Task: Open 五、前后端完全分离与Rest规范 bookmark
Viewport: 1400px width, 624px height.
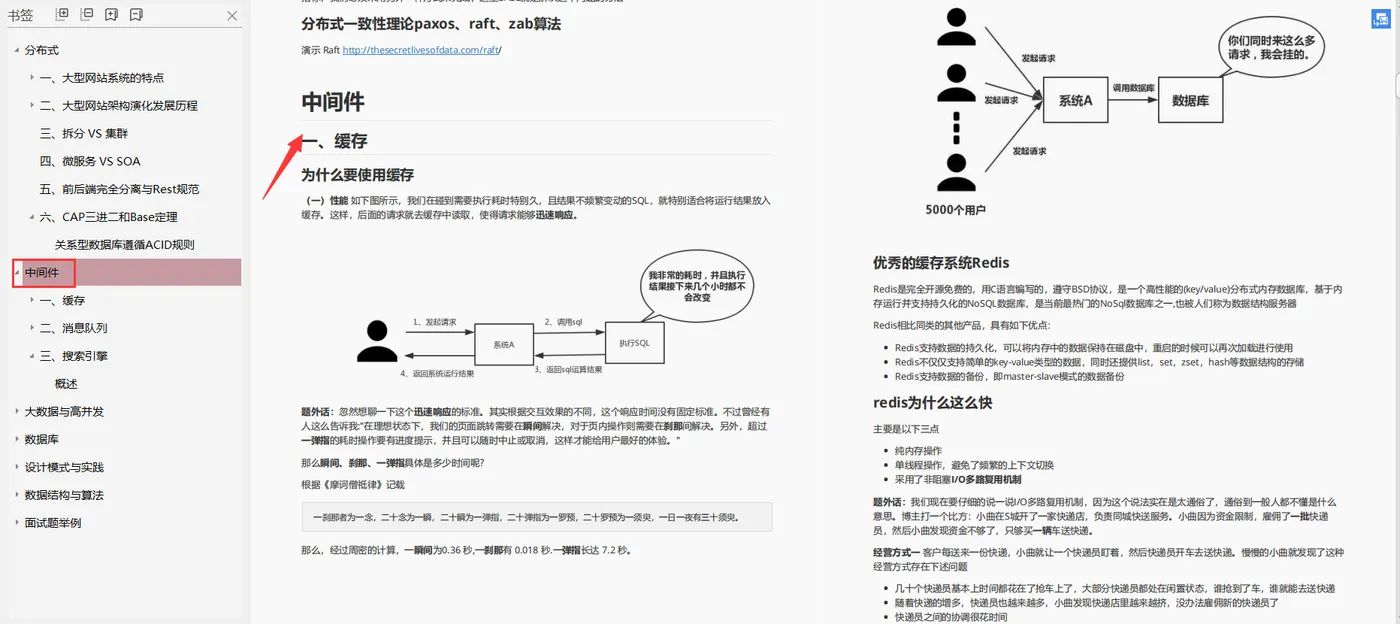Action: pos(119,189)
